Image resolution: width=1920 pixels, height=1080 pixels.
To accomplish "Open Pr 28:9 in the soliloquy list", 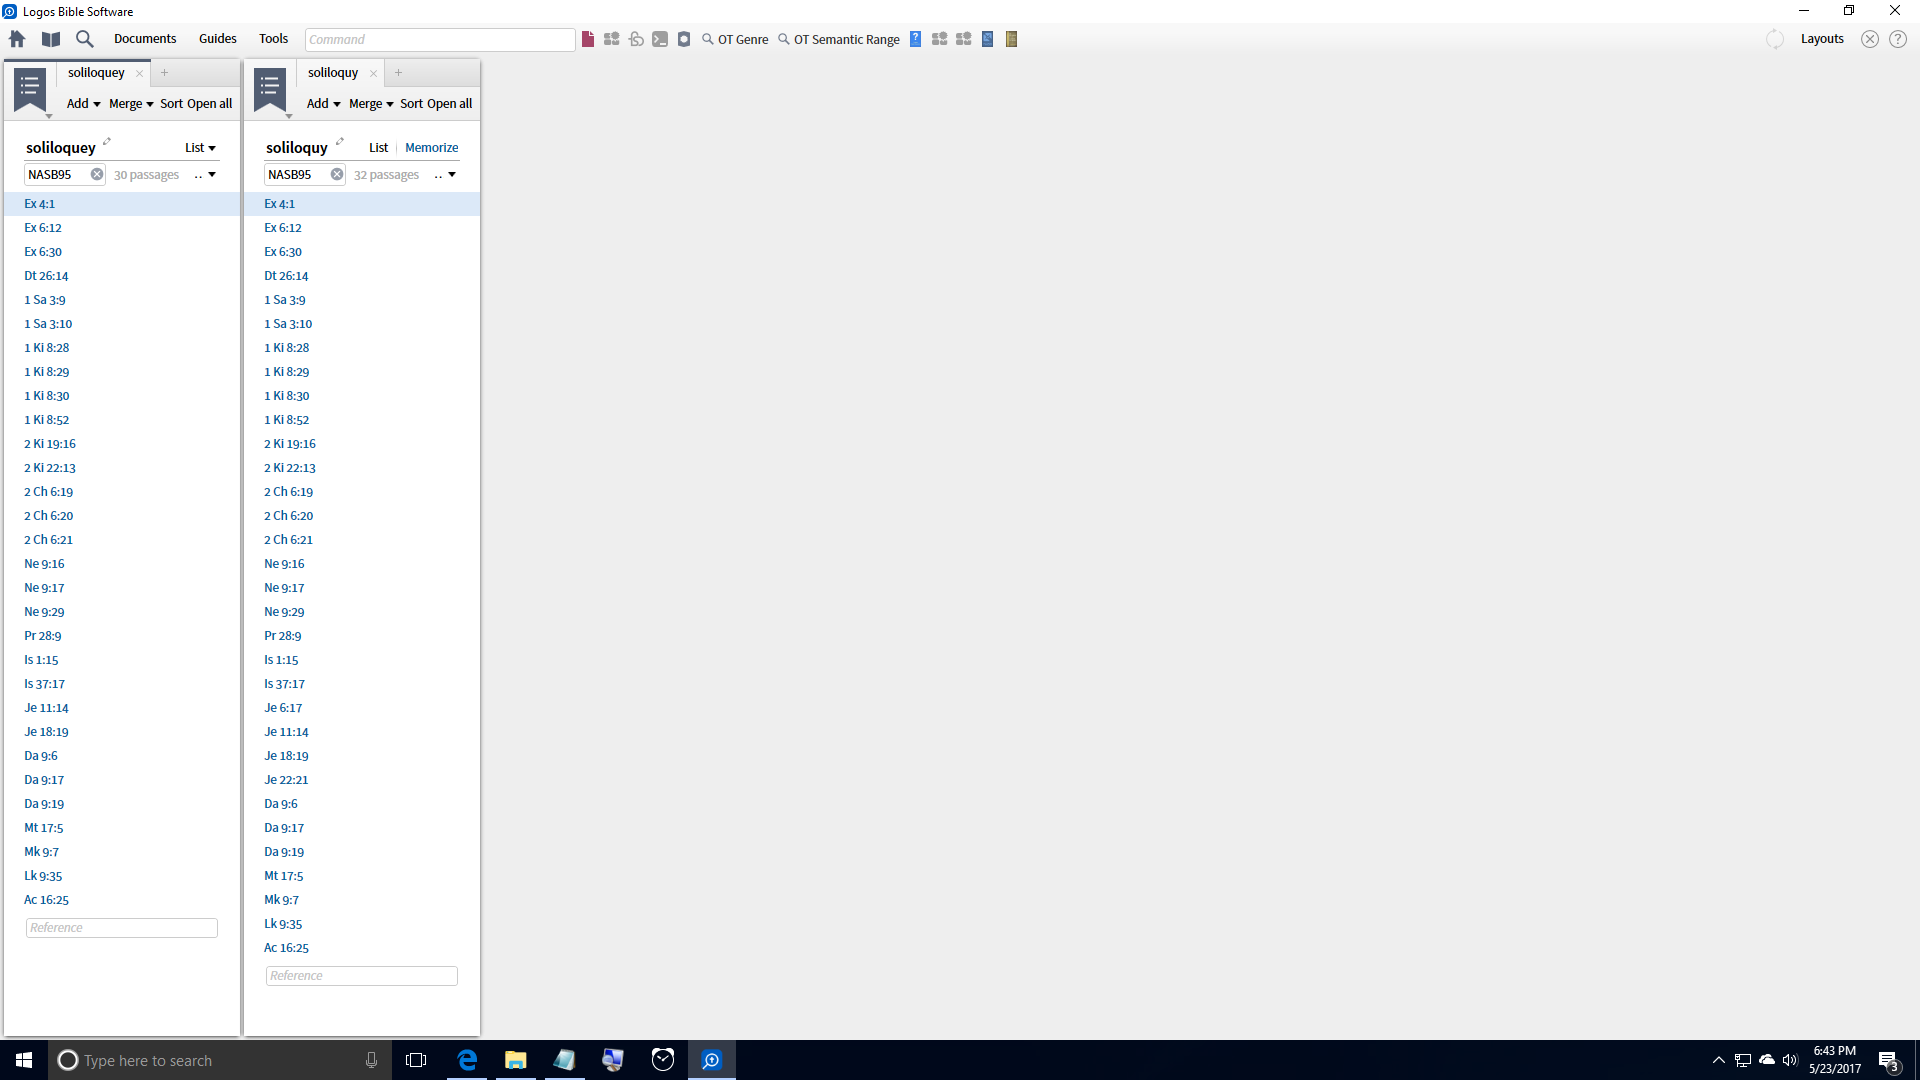I will 283,636.
